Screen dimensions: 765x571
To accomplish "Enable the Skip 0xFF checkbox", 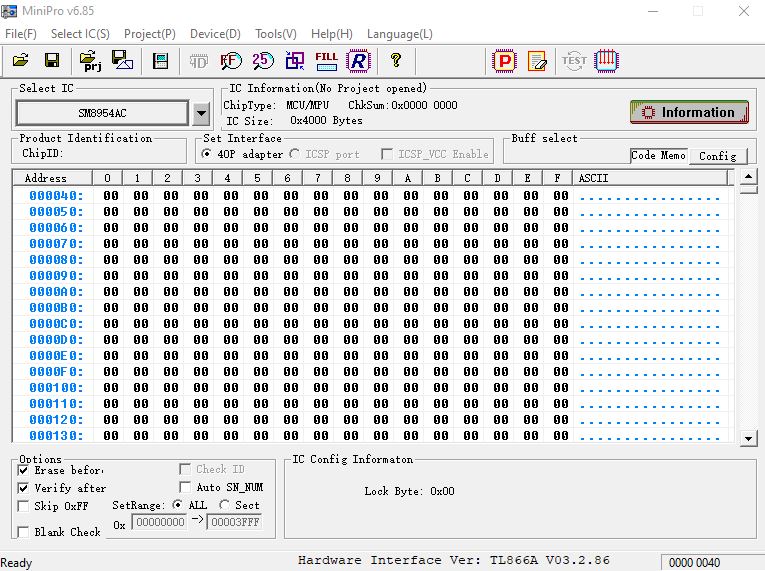I will point(23,506).
